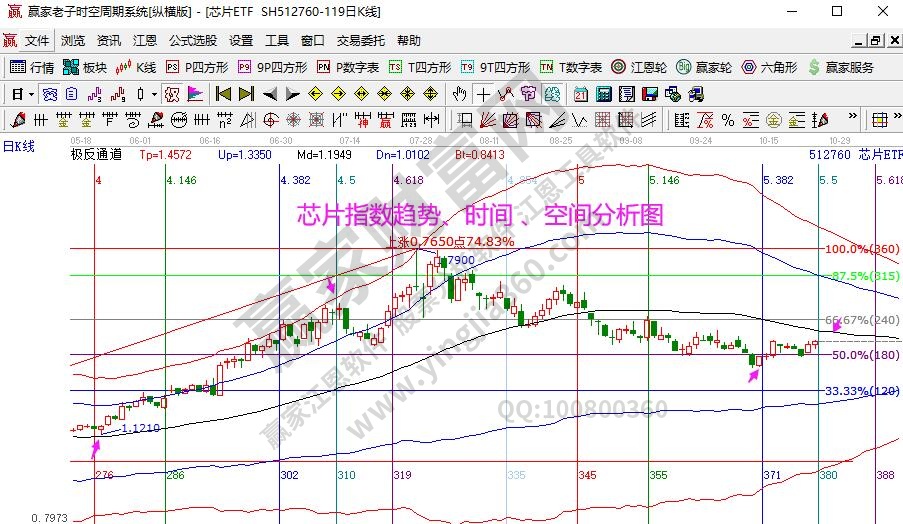Select the hand pan tool

[459, 94]
